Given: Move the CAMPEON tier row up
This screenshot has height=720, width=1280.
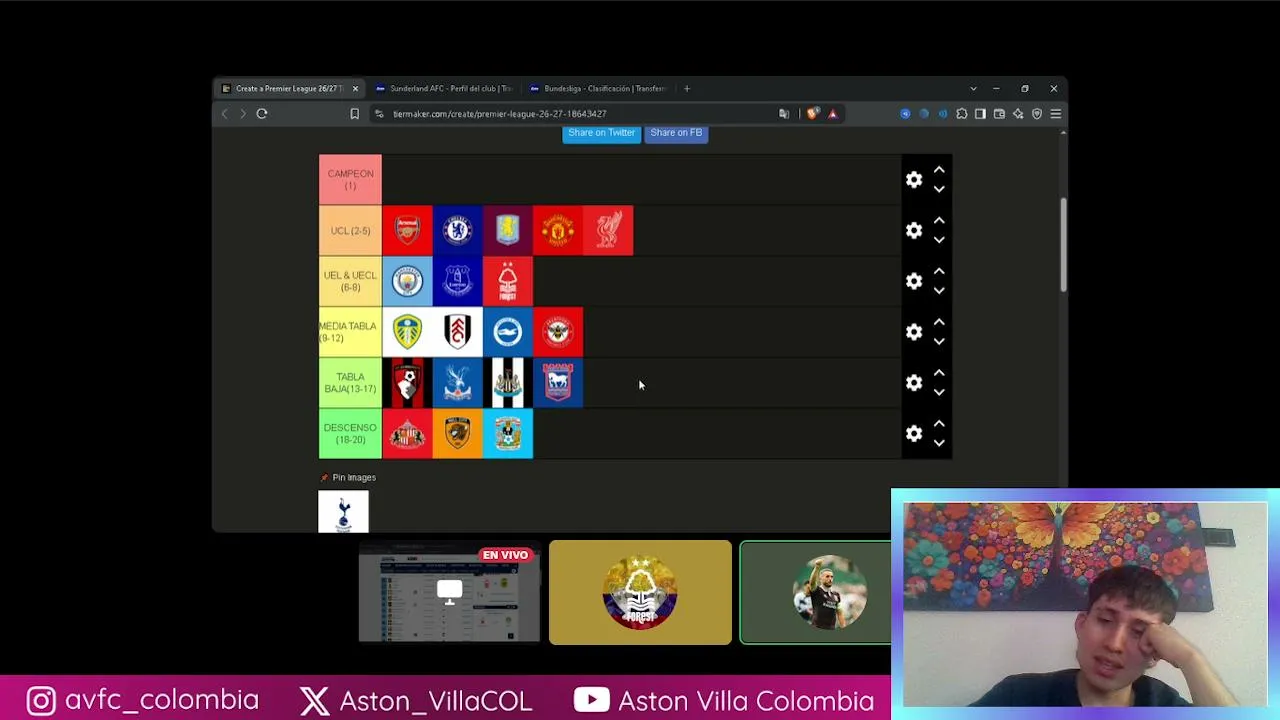Looking at the screenshot, I should 939,170.
